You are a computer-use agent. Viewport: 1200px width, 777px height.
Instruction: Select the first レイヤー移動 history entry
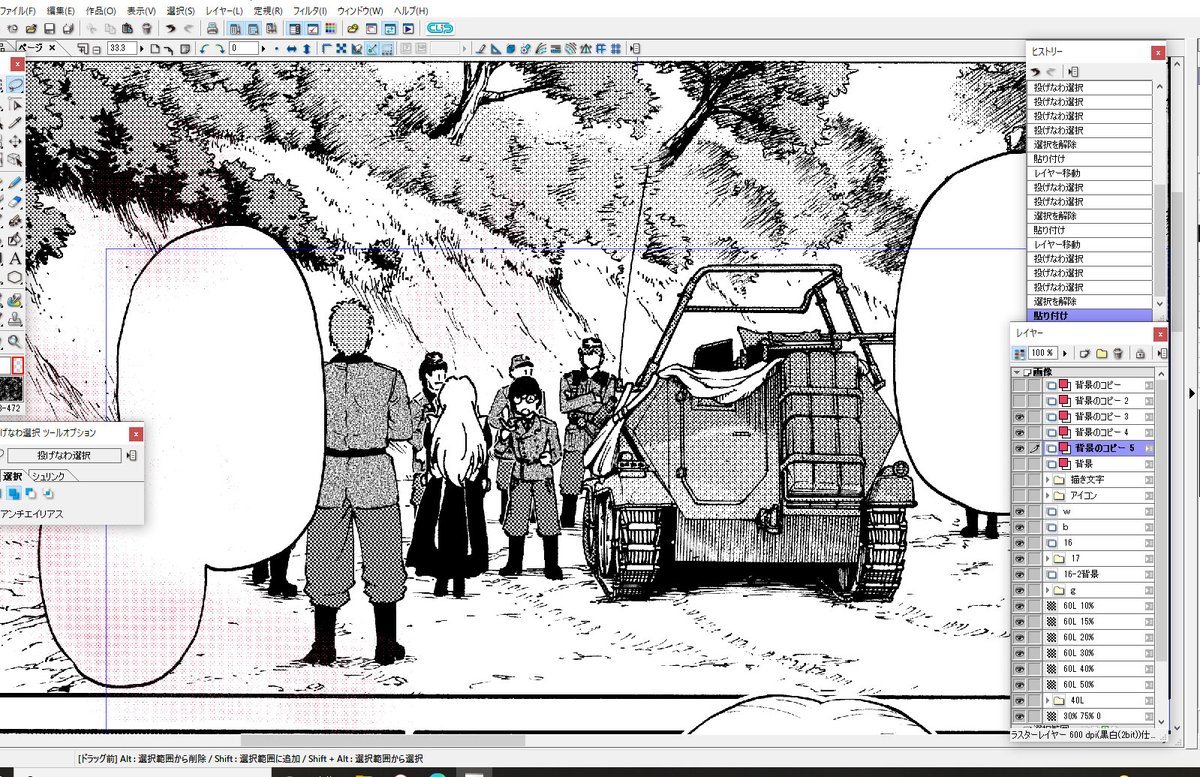point(1092,173)
